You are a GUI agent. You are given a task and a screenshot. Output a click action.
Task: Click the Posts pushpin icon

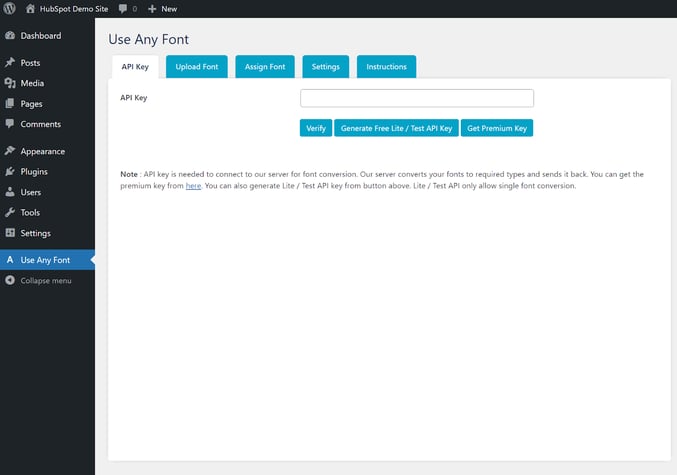coord(10,63)
